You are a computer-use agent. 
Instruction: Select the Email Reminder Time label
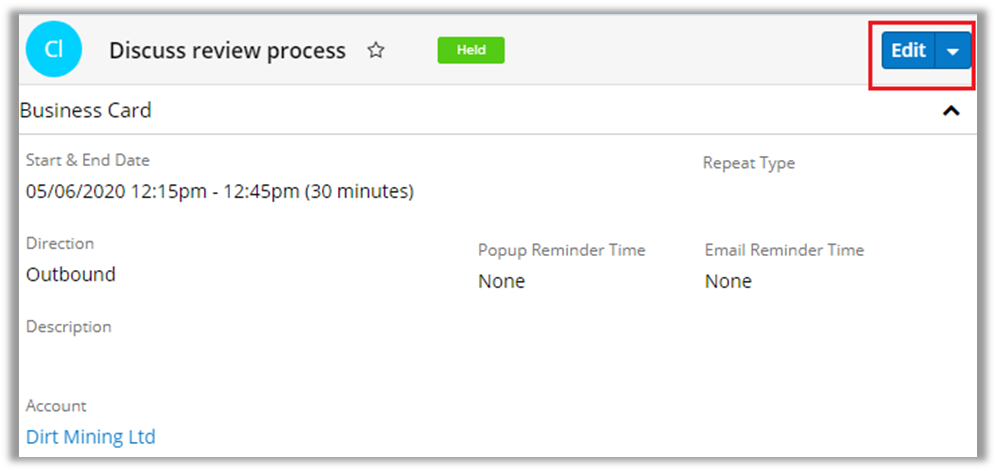coord(784,250)
